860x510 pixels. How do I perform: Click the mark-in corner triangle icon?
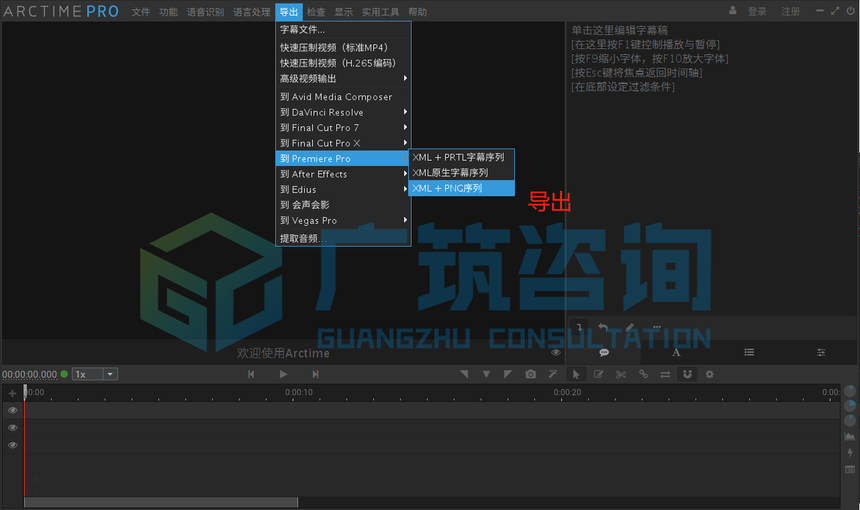pos(464,375)
